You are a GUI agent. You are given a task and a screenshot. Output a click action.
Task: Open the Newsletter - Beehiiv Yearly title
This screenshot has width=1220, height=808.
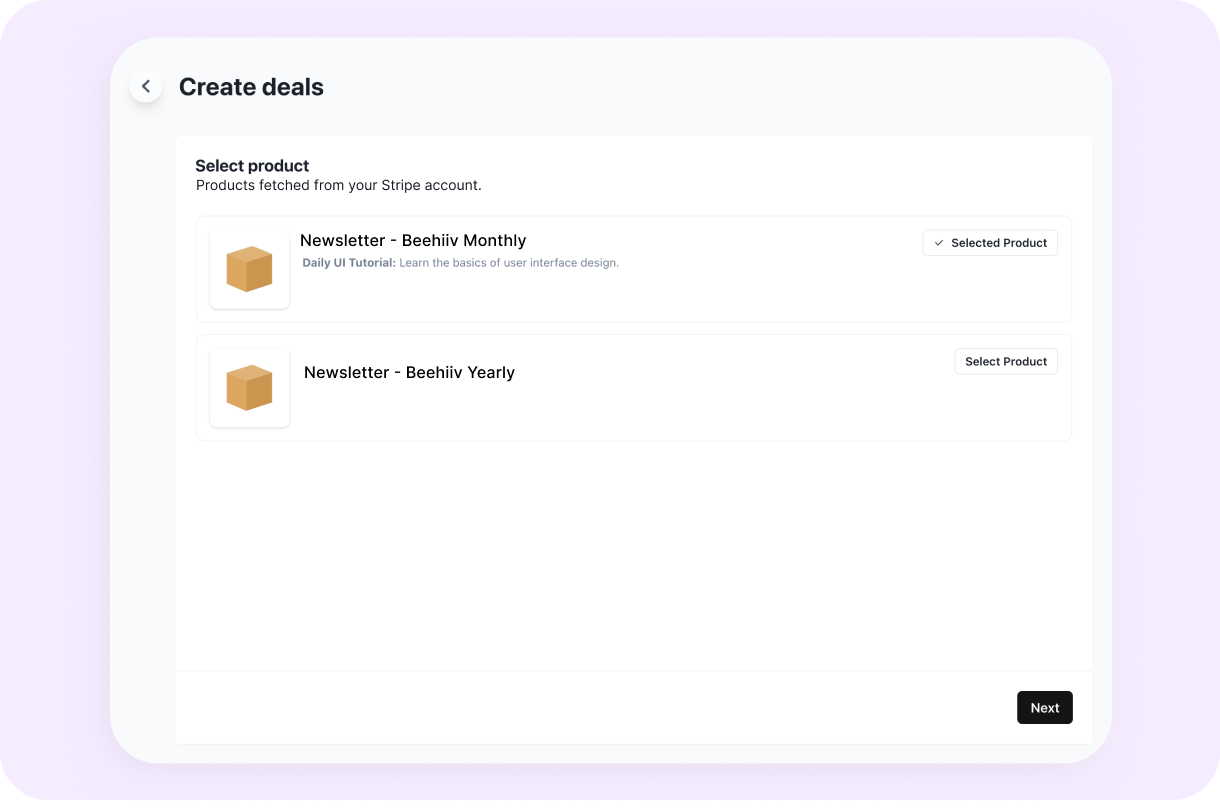coord(409,373)
